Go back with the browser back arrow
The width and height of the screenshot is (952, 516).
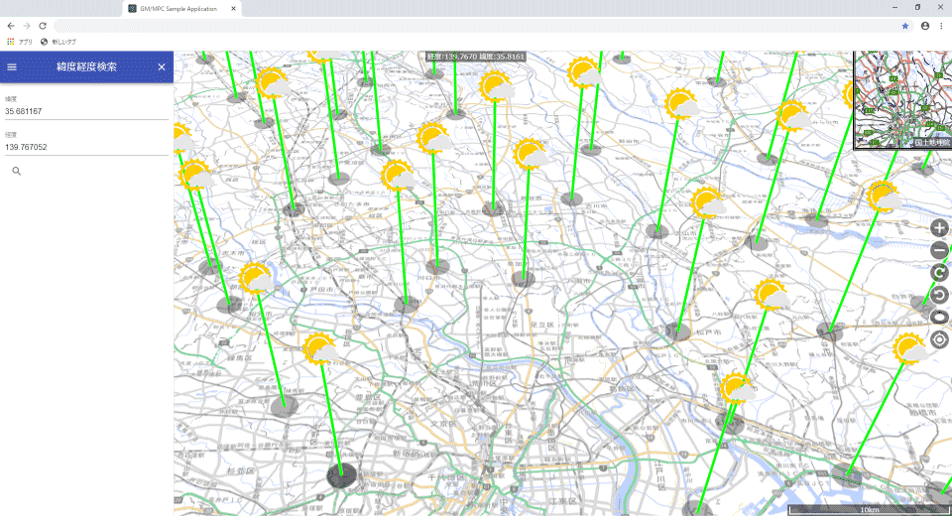pos(11,26)
